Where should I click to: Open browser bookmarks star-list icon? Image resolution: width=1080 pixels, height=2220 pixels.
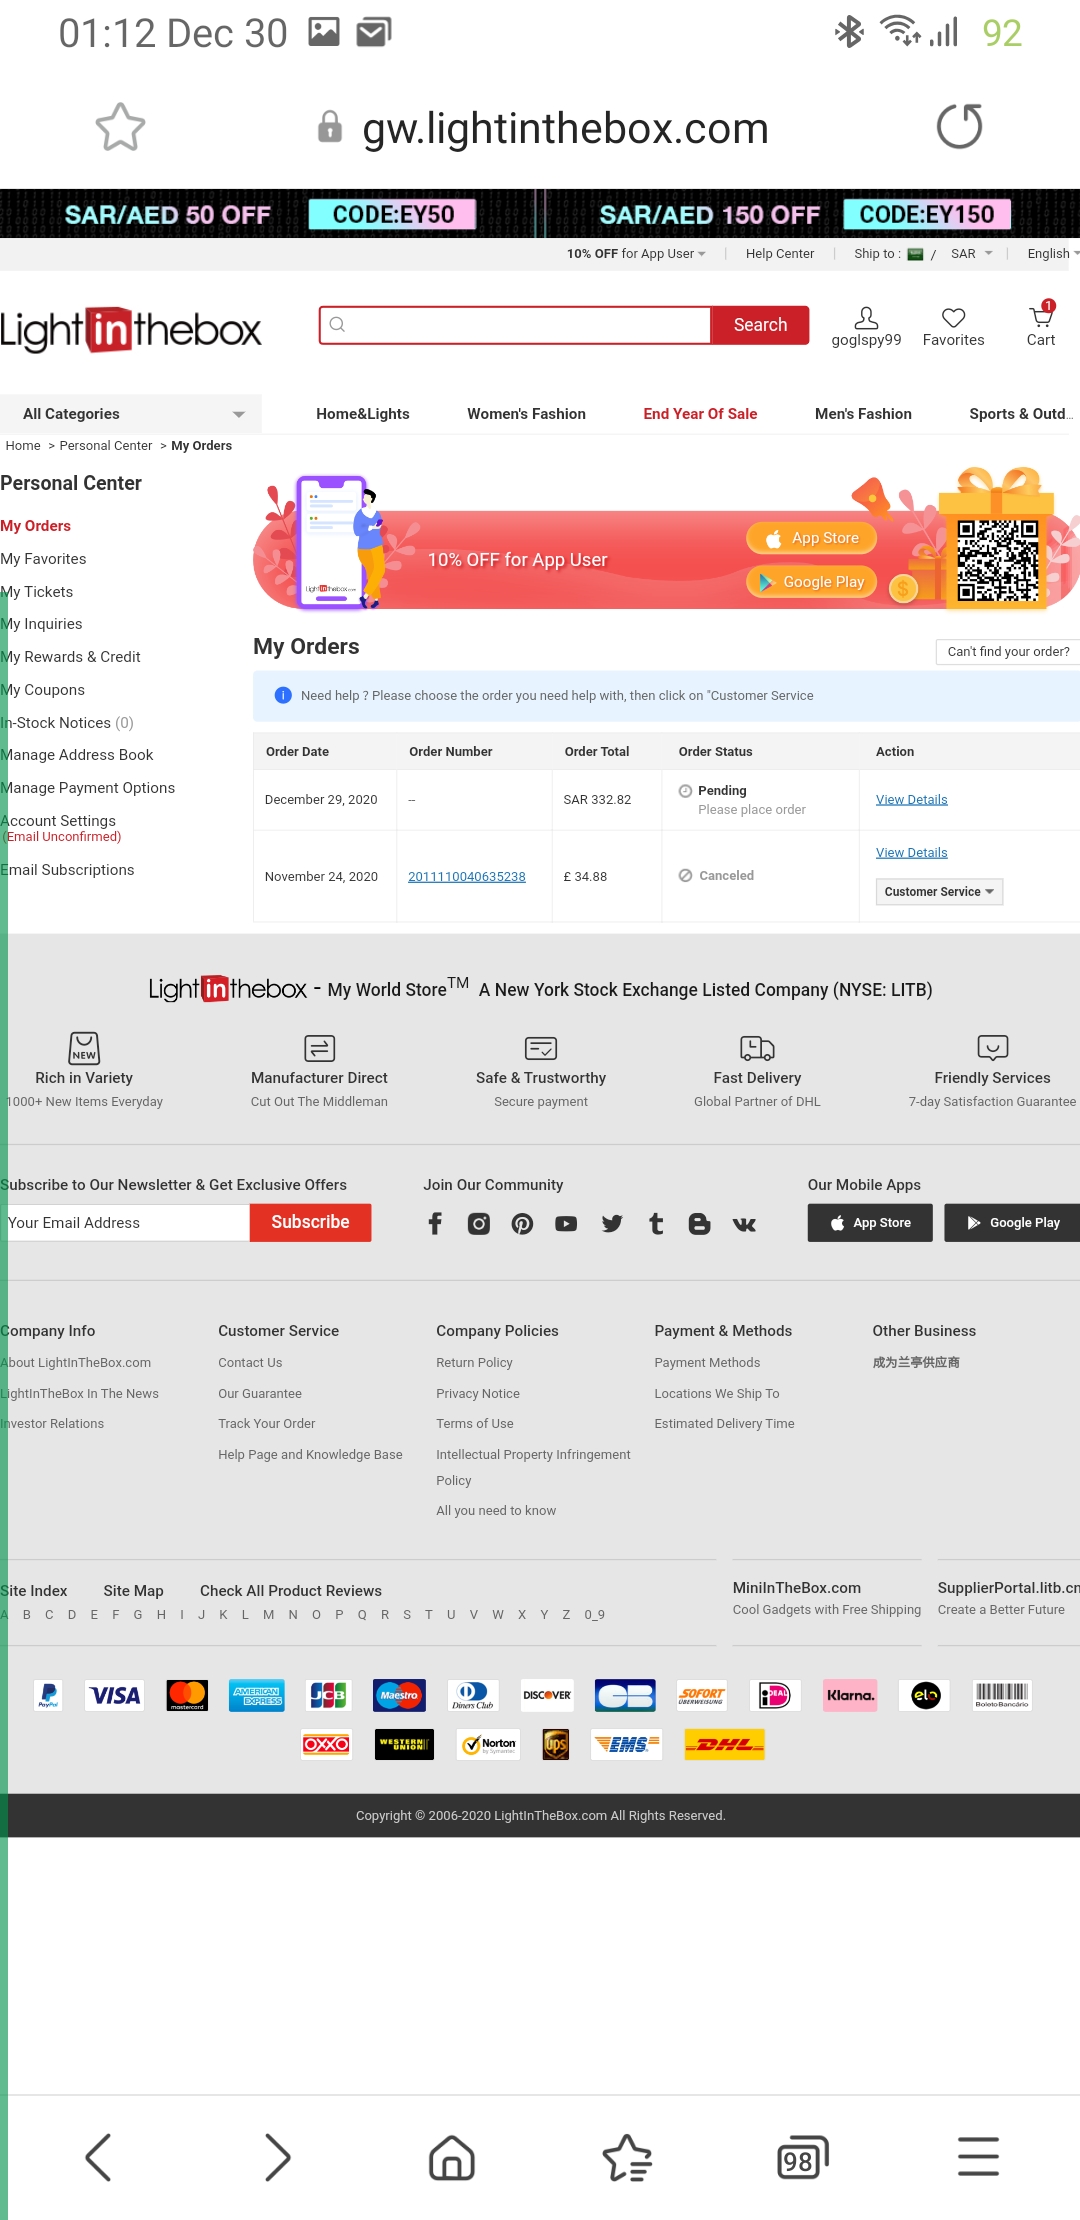pyautogui.click(x=627, y=2157)
